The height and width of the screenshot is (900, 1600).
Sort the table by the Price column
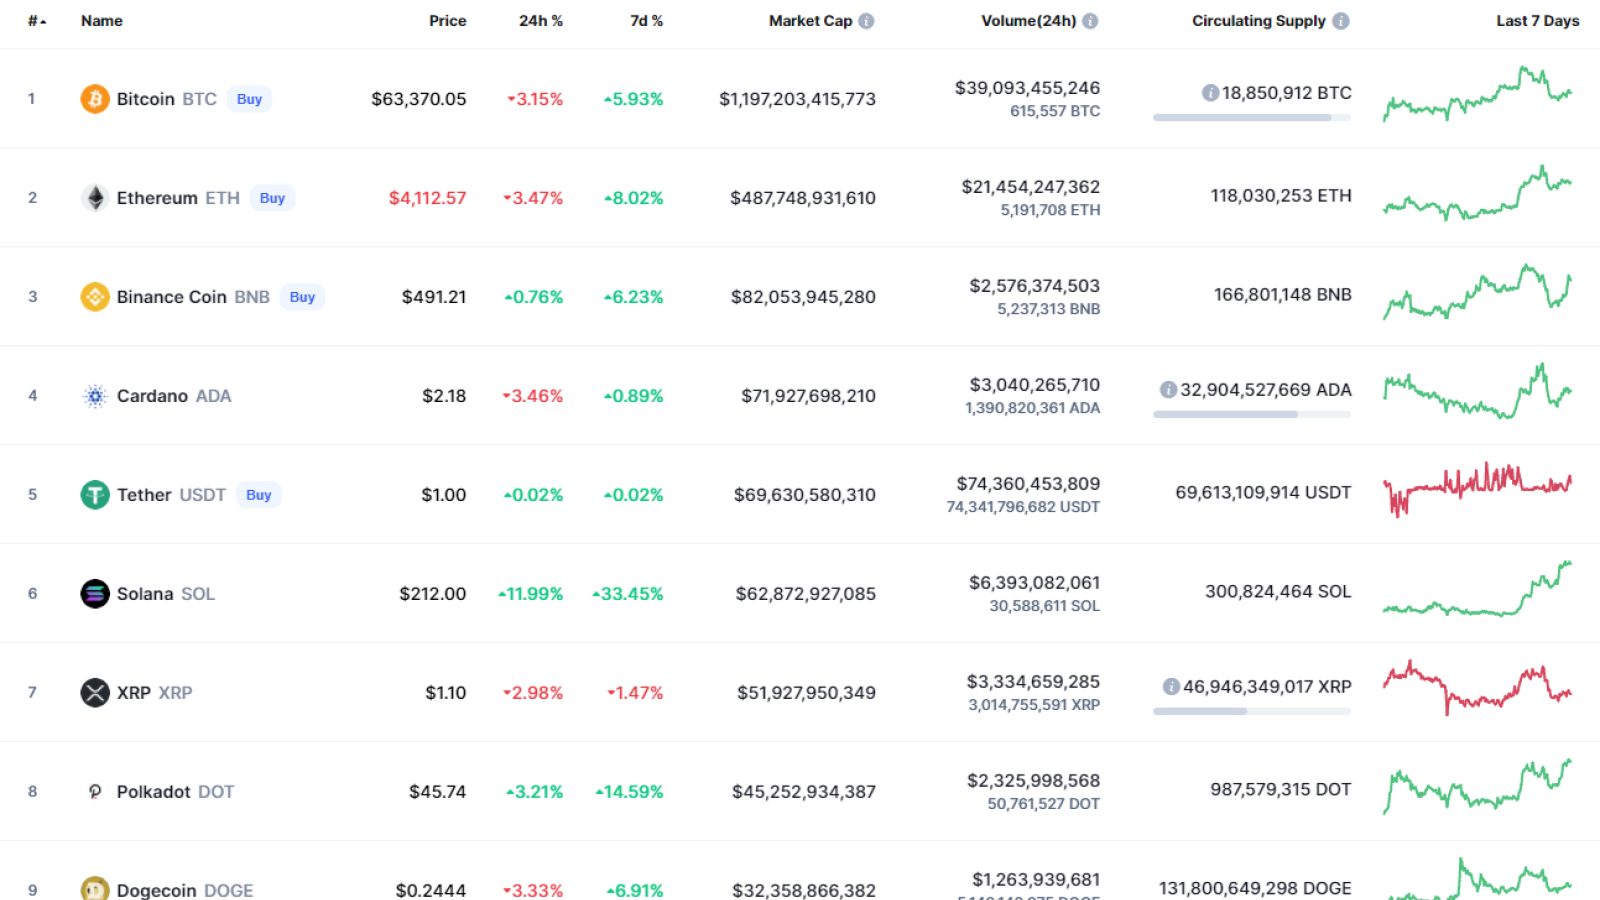[448, 21]
